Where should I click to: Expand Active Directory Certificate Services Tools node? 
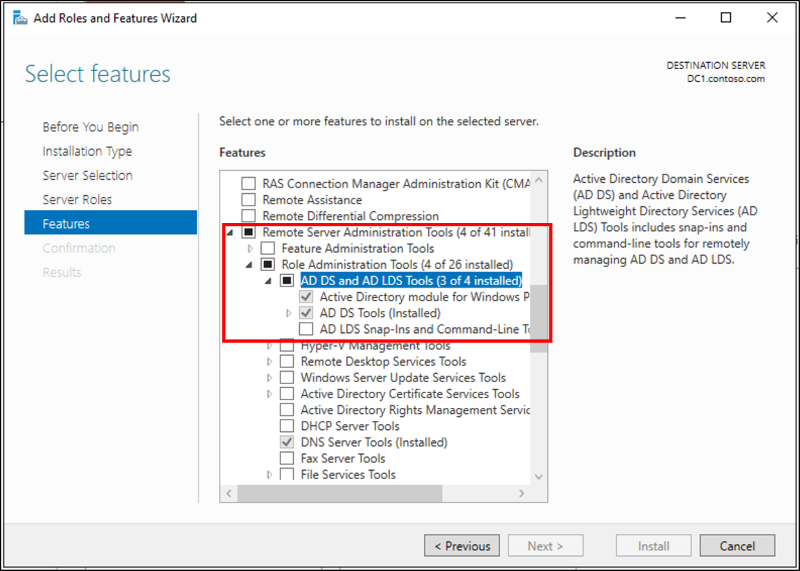click(269, 394)
